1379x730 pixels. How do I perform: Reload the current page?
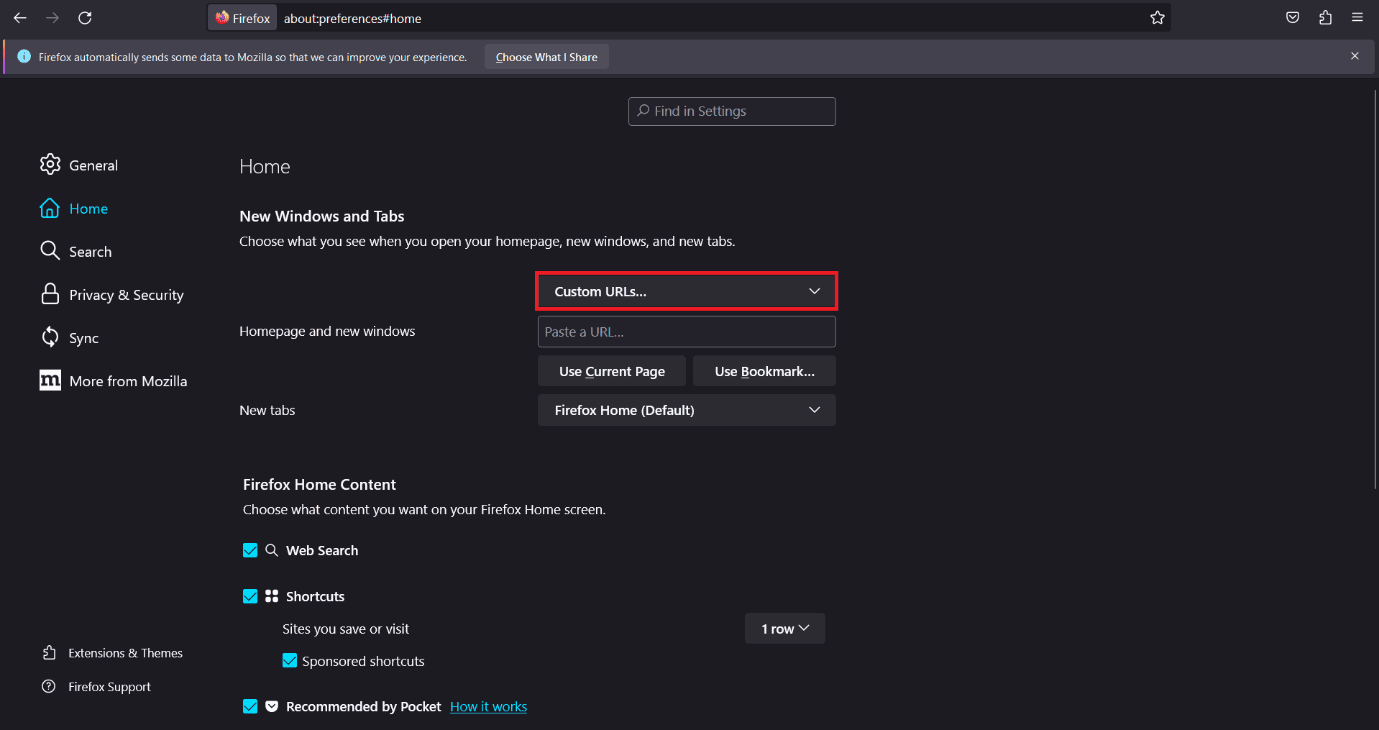85,18
